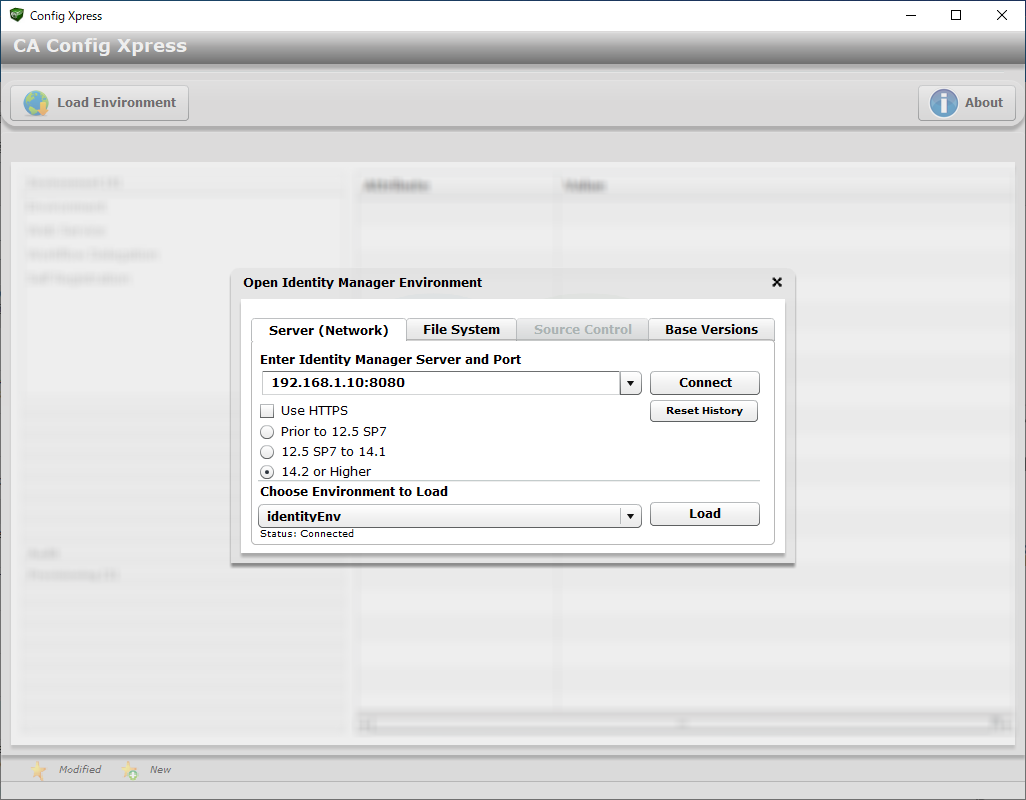Close the Open Identity Manager Environment dialog

tap(777, 282)
